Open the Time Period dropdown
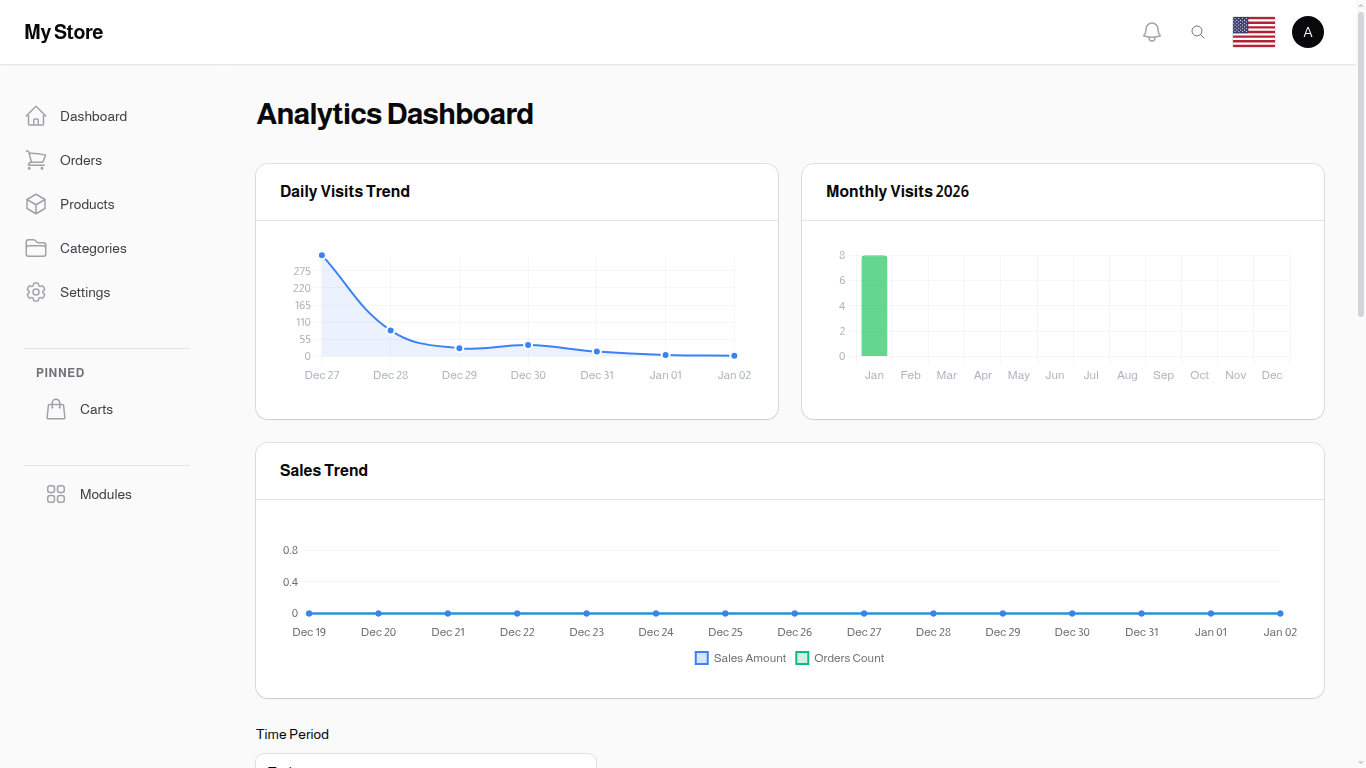Screen dimensions: 1366x768 (425, 762)
